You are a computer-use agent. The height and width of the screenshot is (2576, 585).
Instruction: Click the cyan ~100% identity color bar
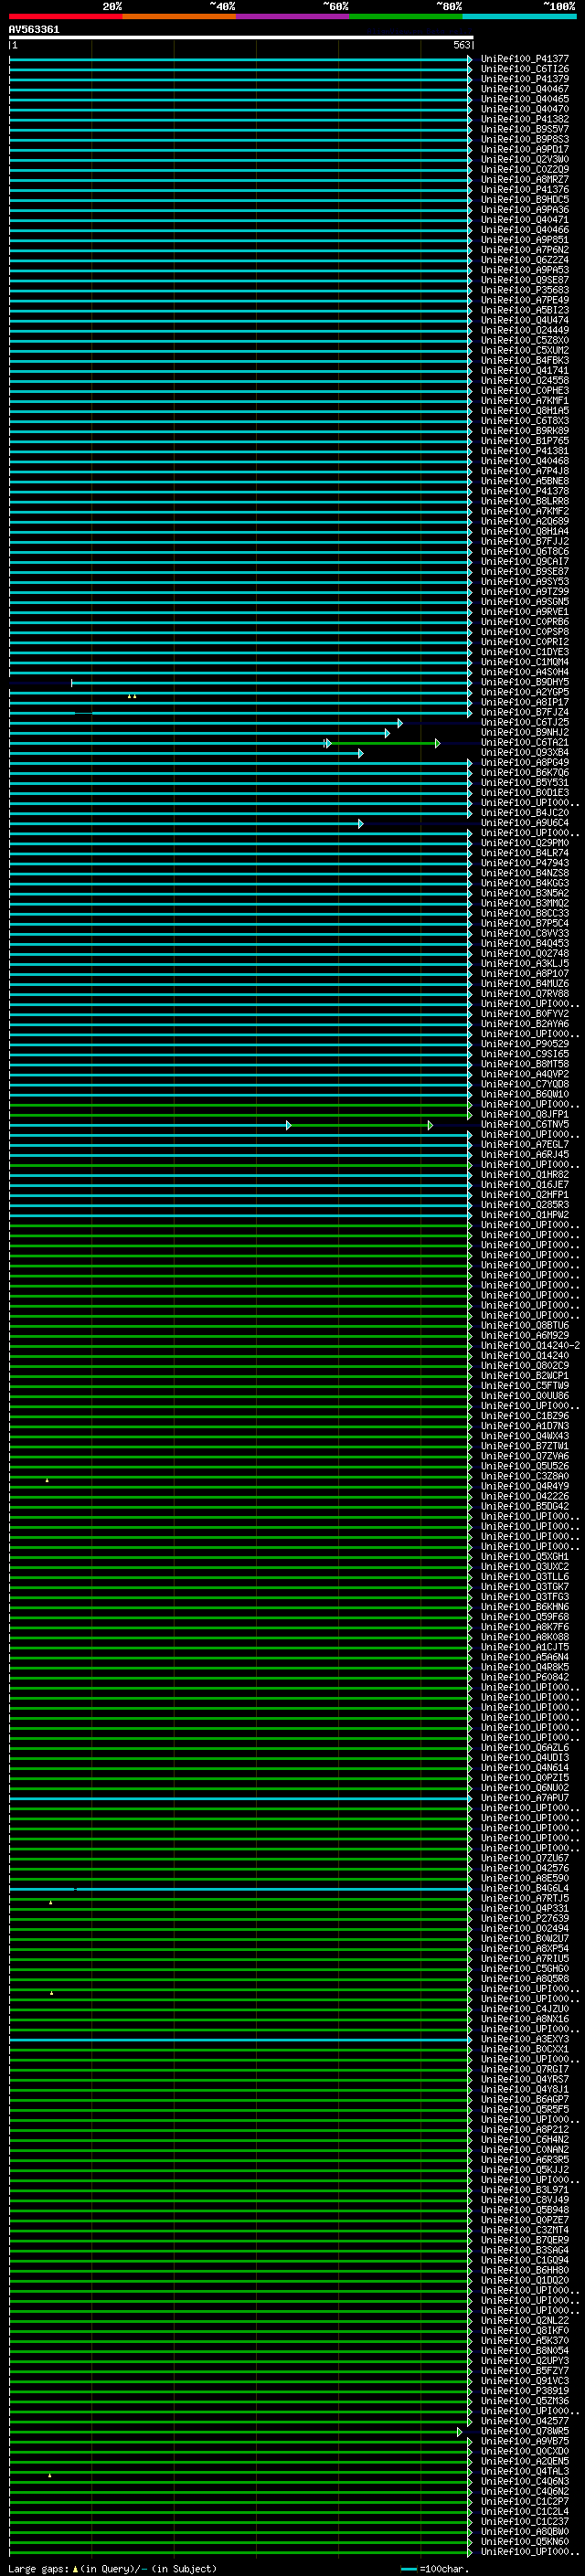click(520, 16)
